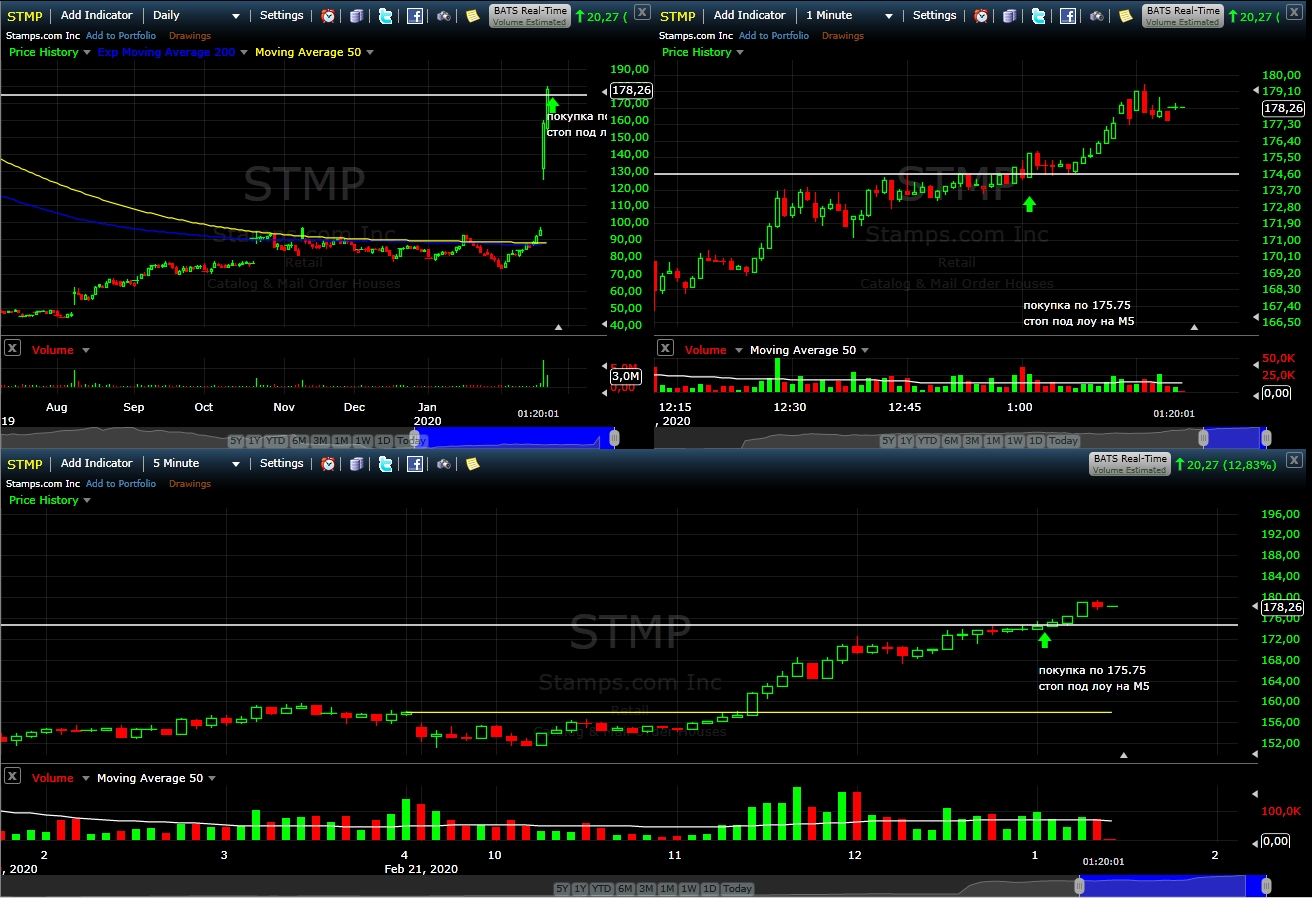Remove Volume pane from 5 Minute chart

click(x=12, y=776)
